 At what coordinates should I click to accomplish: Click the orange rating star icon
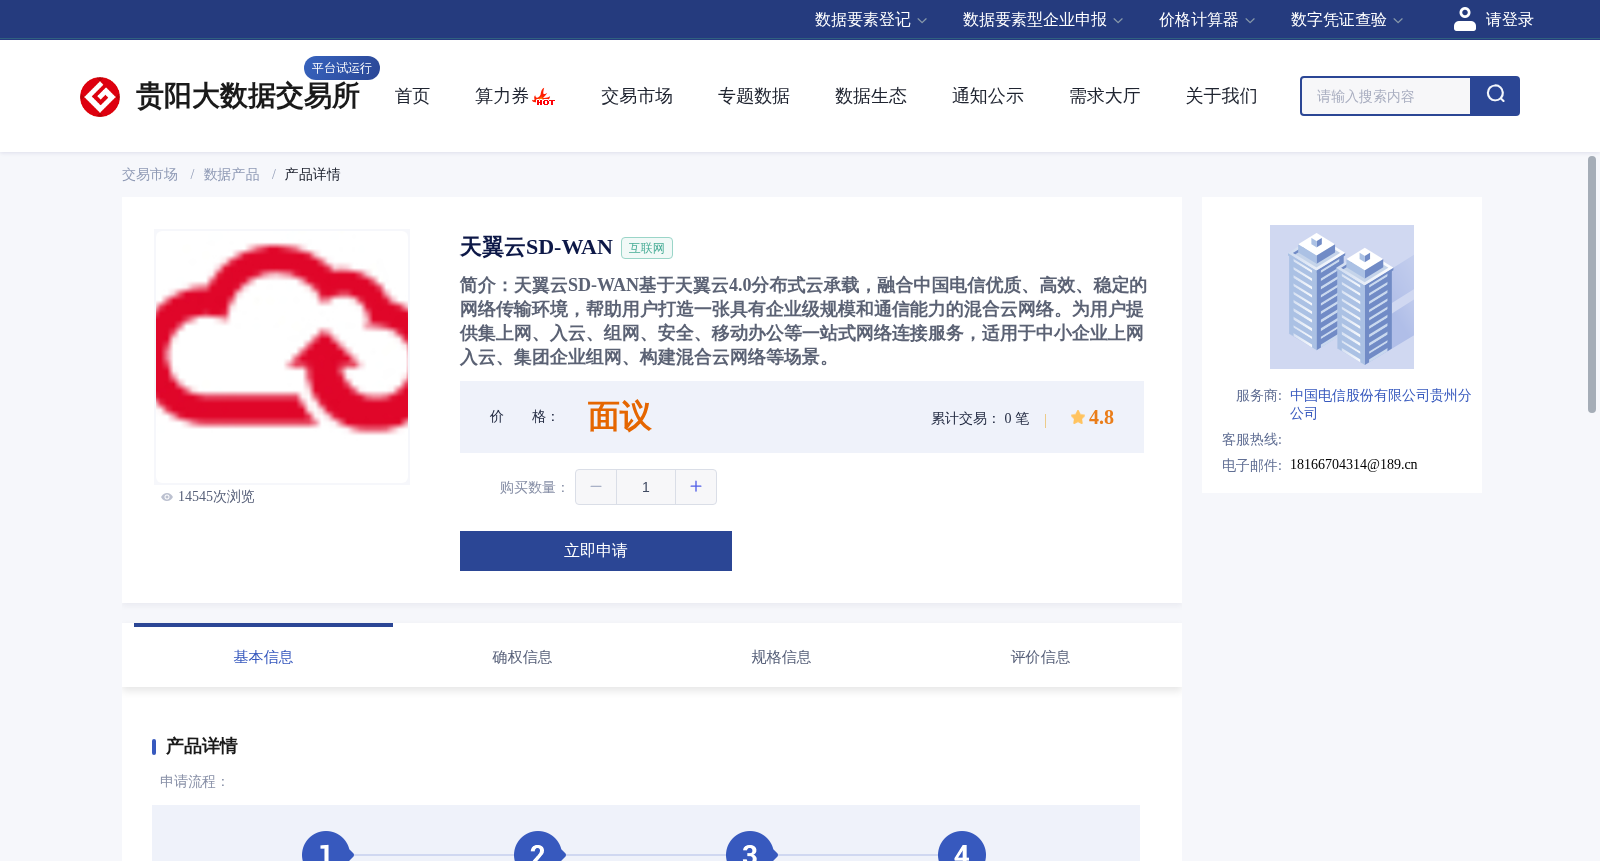[x=1078, y=418]
